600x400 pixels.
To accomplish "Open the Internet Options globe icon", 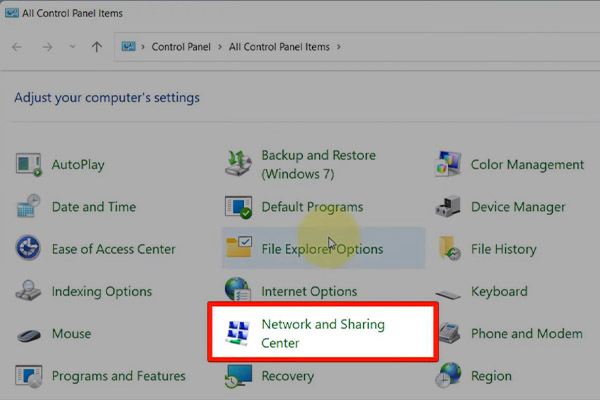I will pos(238,289).
